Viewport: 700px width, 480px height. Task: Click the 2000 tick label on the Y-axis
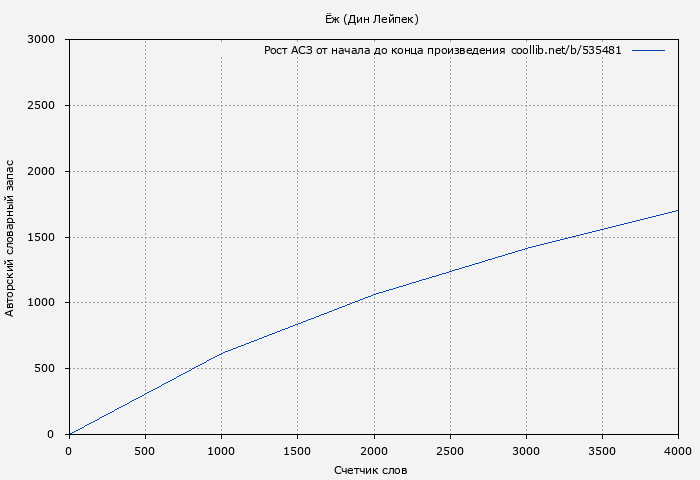[41, 172]
